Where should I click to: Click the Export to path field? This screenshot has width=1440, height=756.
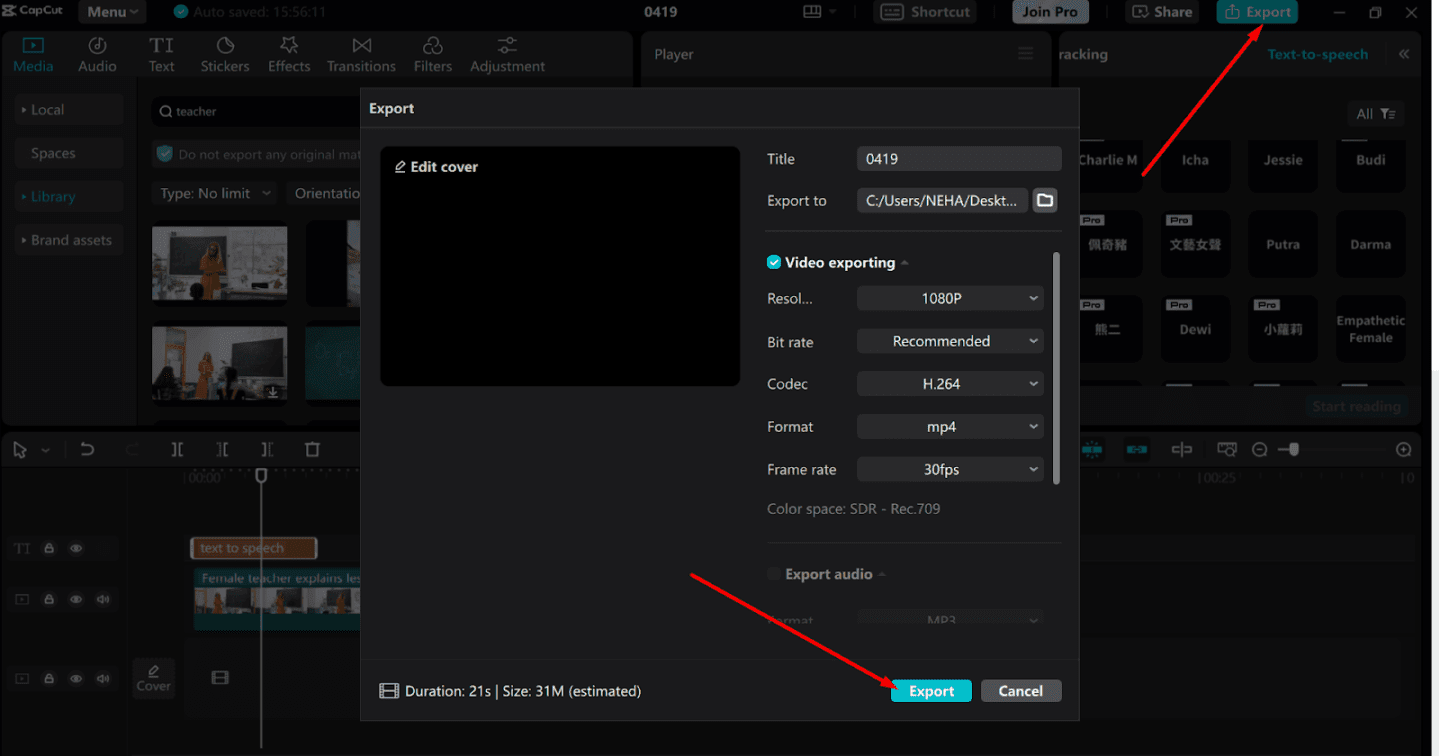click(942, 200)
